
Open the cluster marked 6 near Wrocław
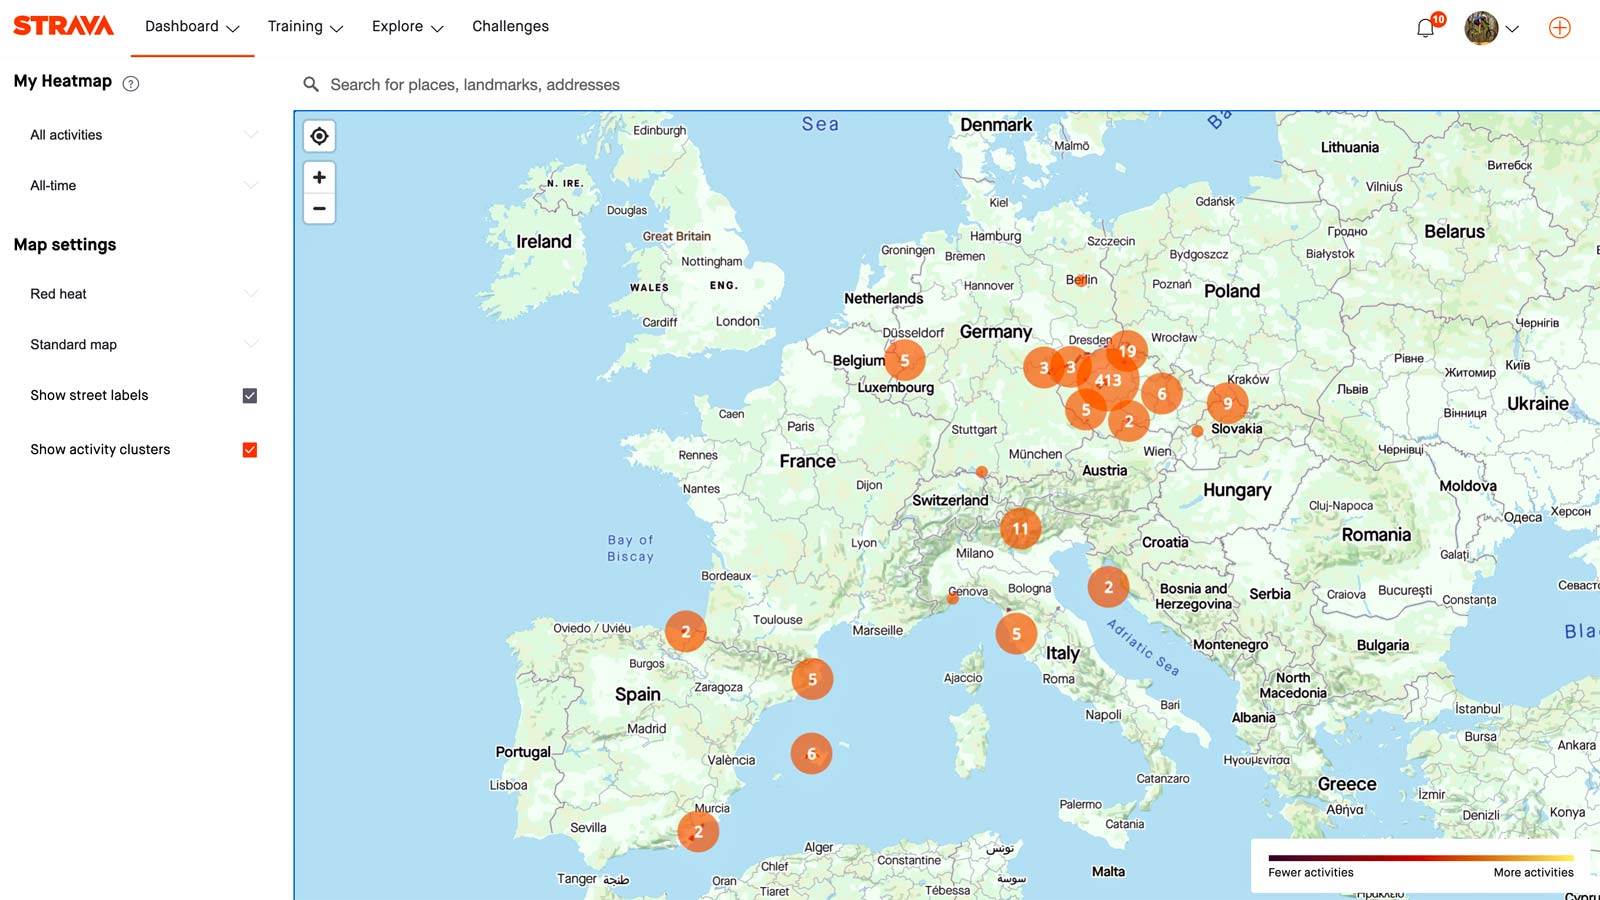click(1162, 394)
